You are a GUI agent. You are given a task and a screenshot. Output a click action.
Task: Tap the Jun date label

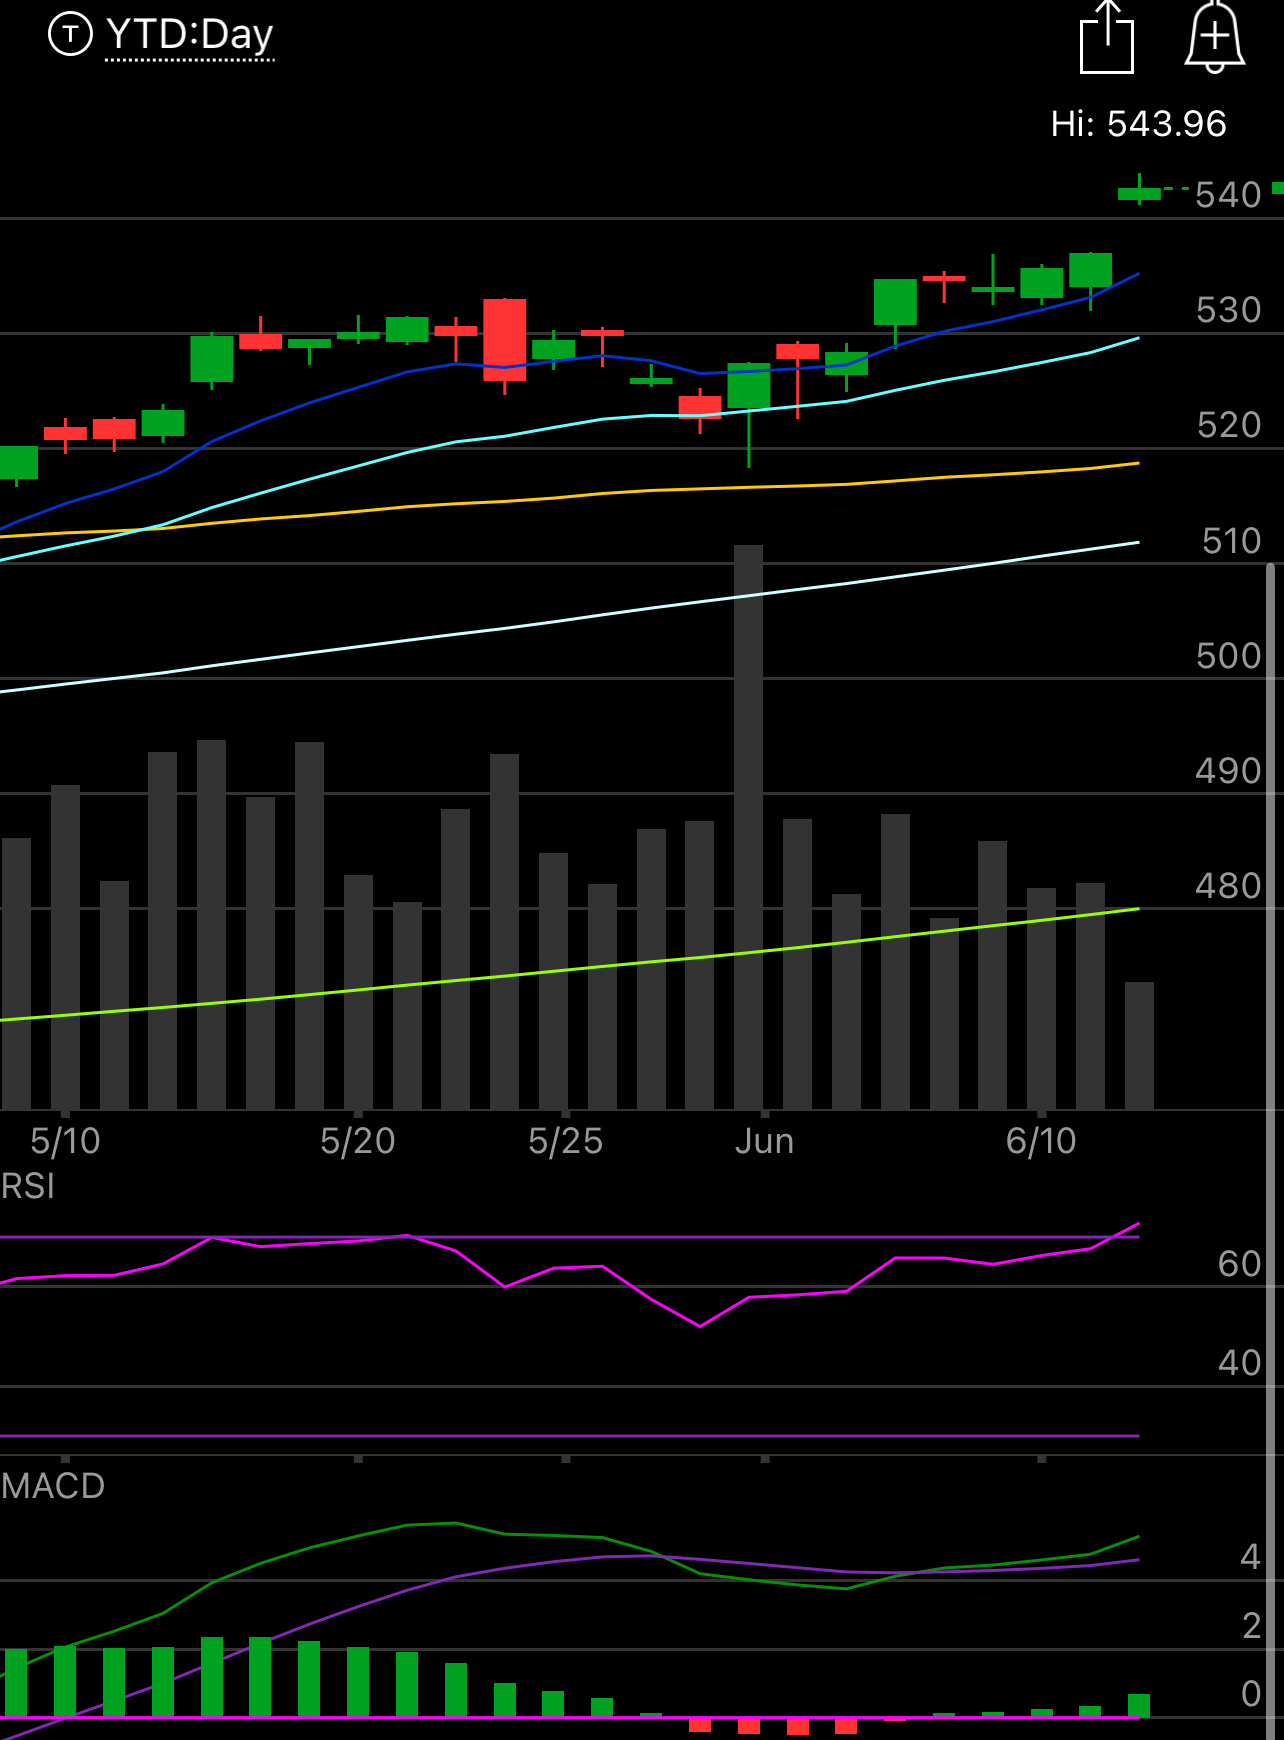pyautogui.click(x=765, y=1141)
